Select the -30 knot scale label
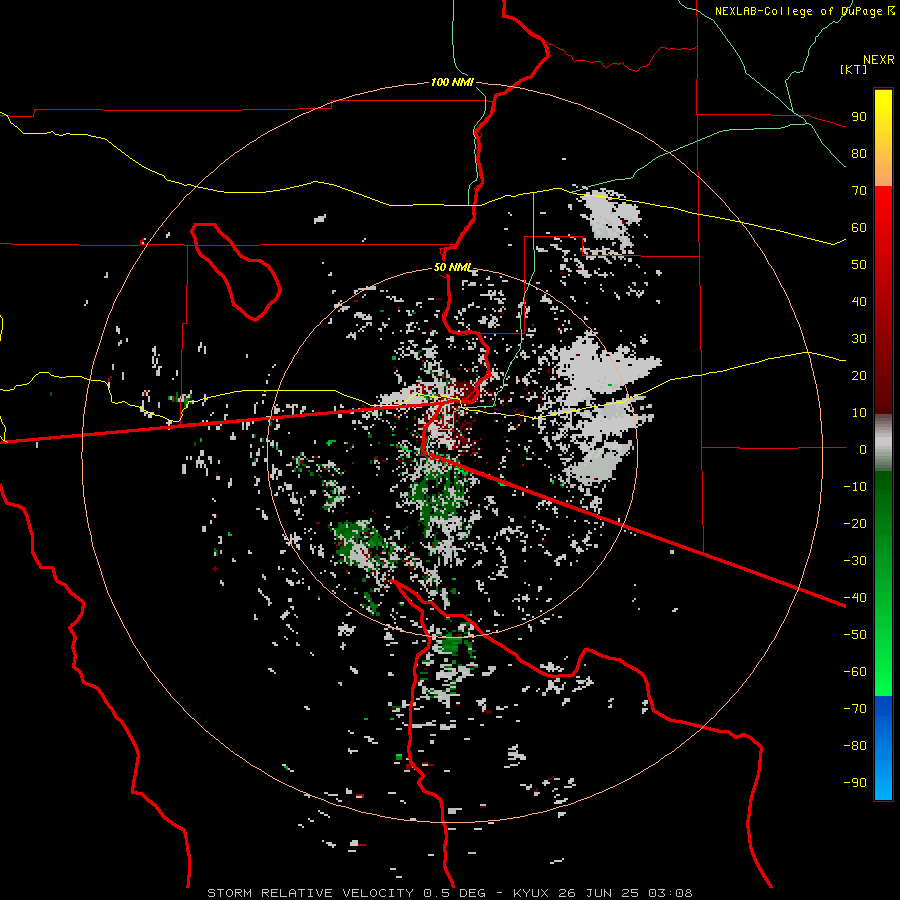Image resolution: width=900 pixels, height=900 pixels. tap(855, 561)
